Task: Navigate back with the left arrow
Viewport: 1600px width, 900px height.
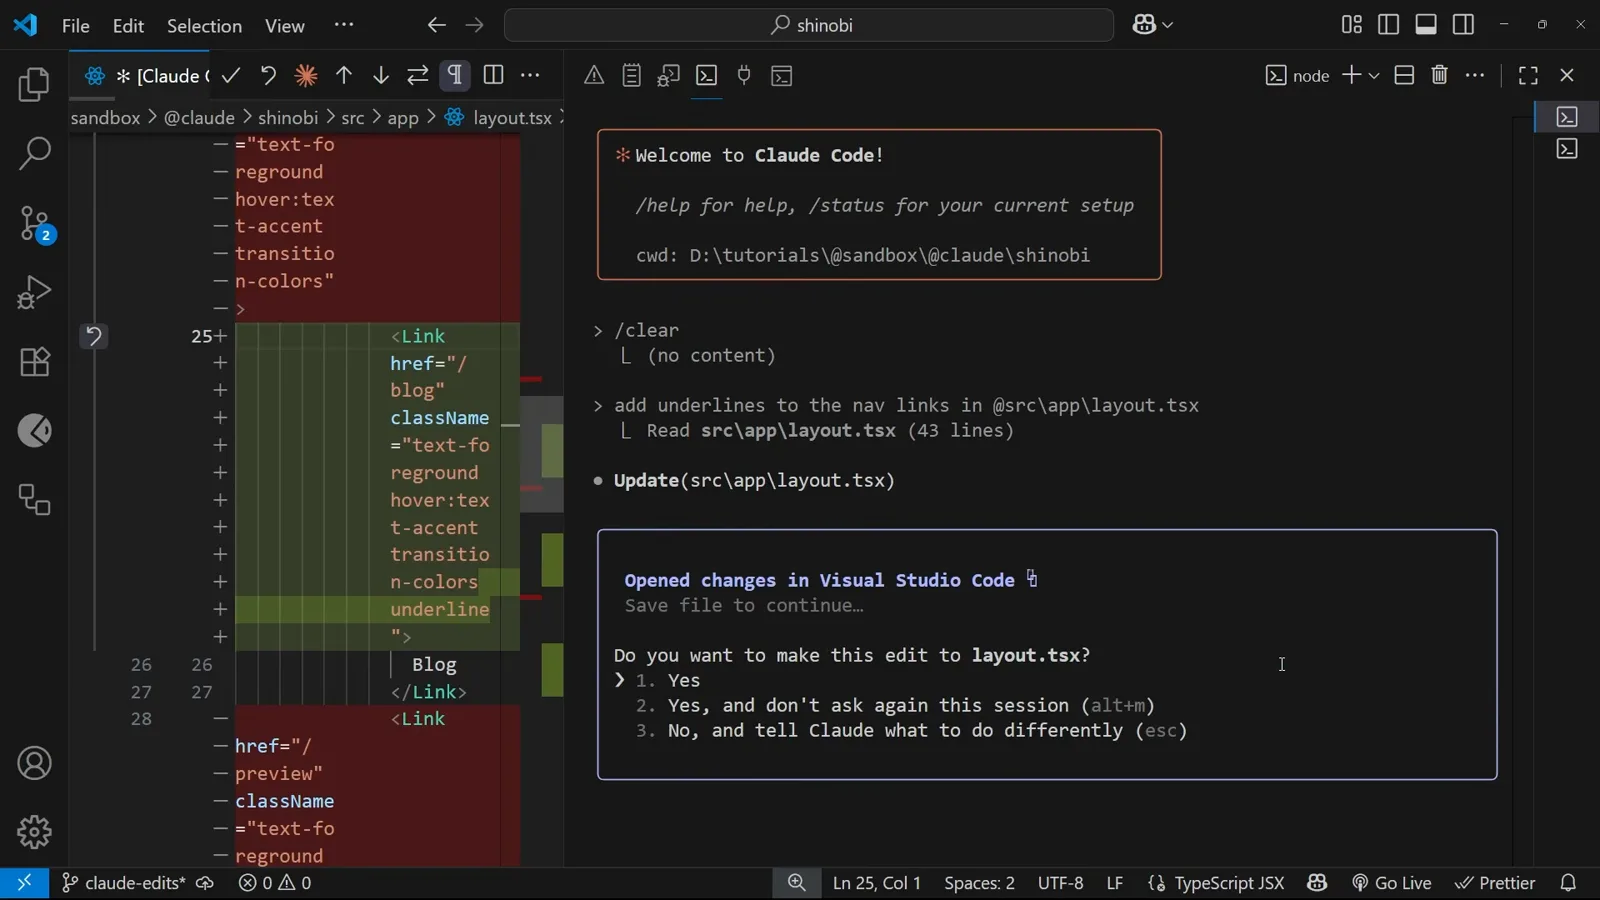Action: click(x=436, y=25)
